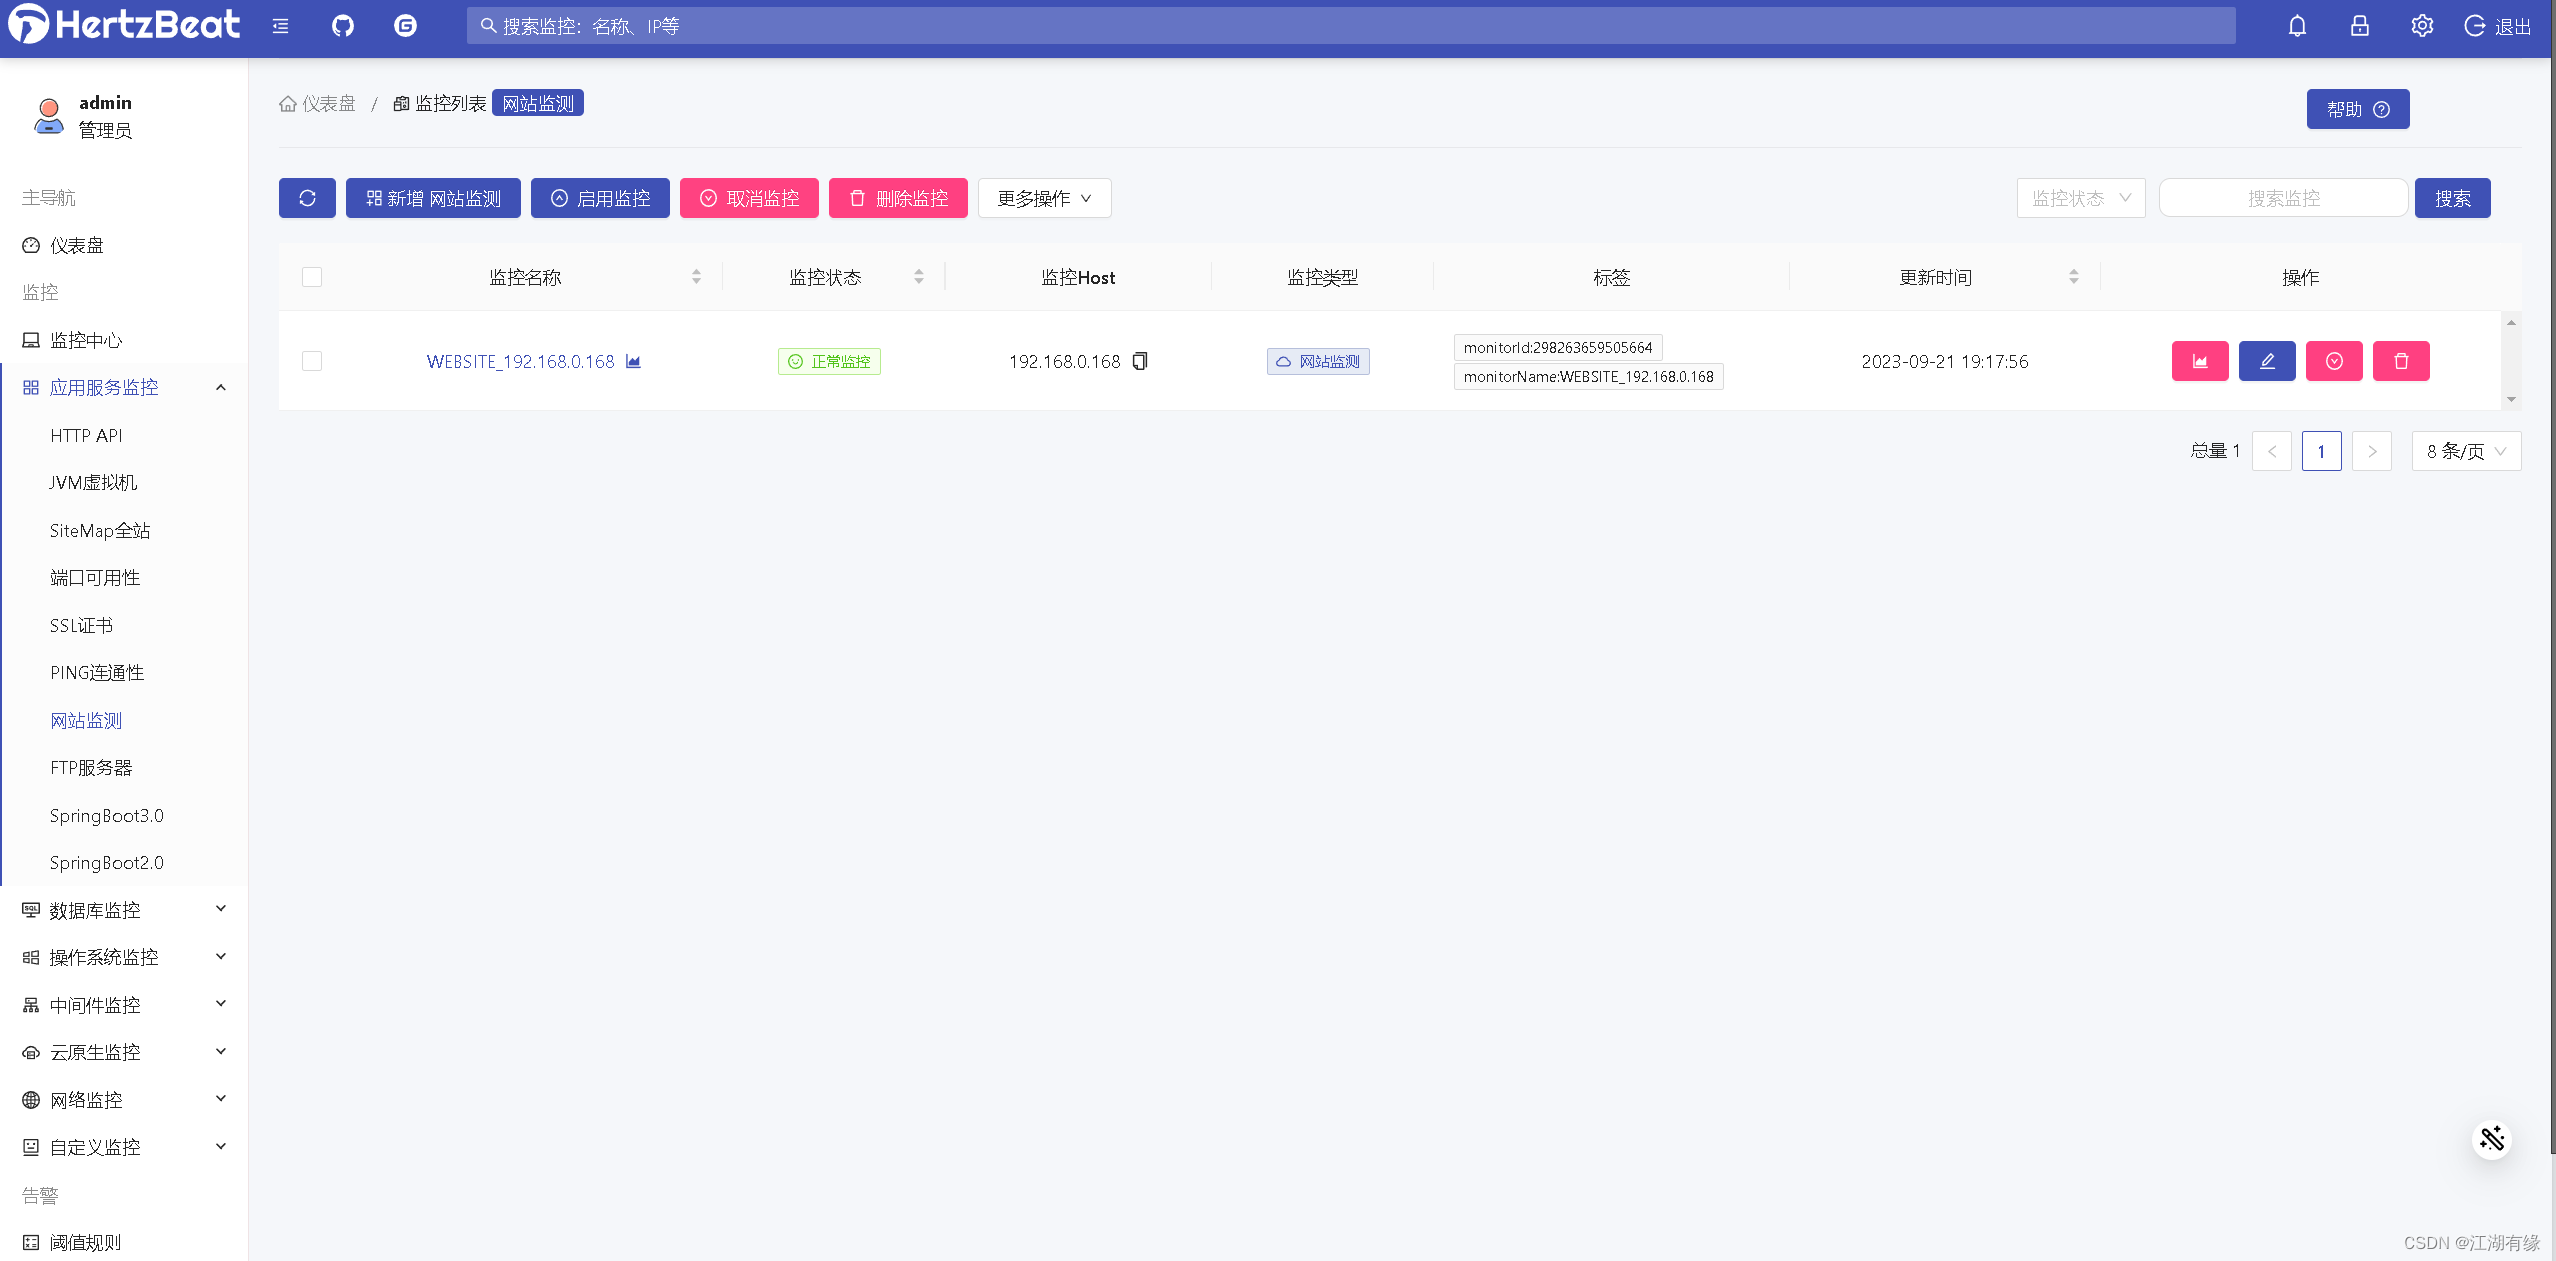Click the HertzBeat logo
2556x1261 pixels.
[124, 24]
